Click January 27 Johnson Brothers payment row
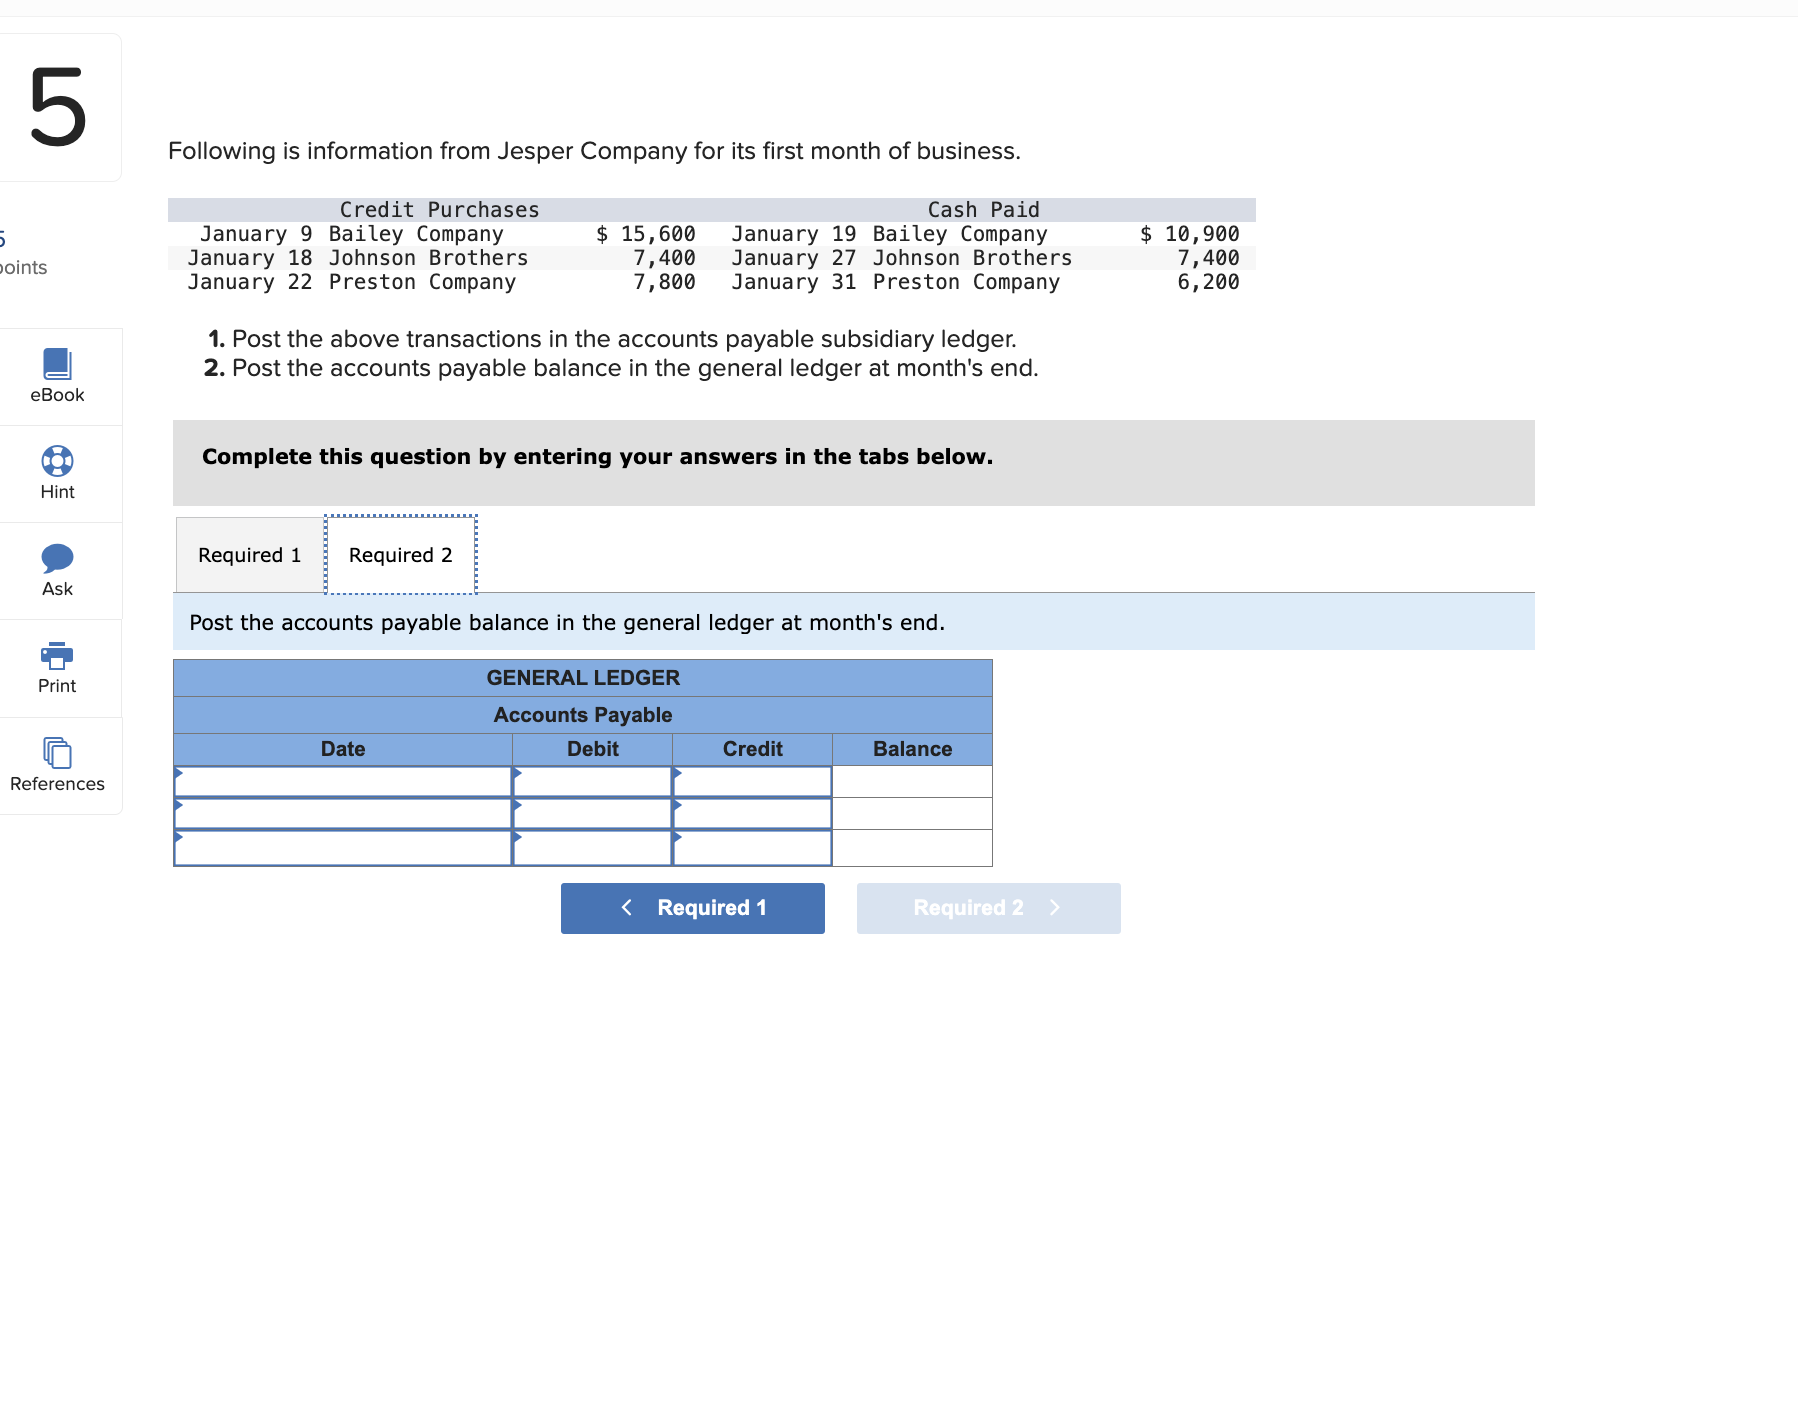 point(986,258)
